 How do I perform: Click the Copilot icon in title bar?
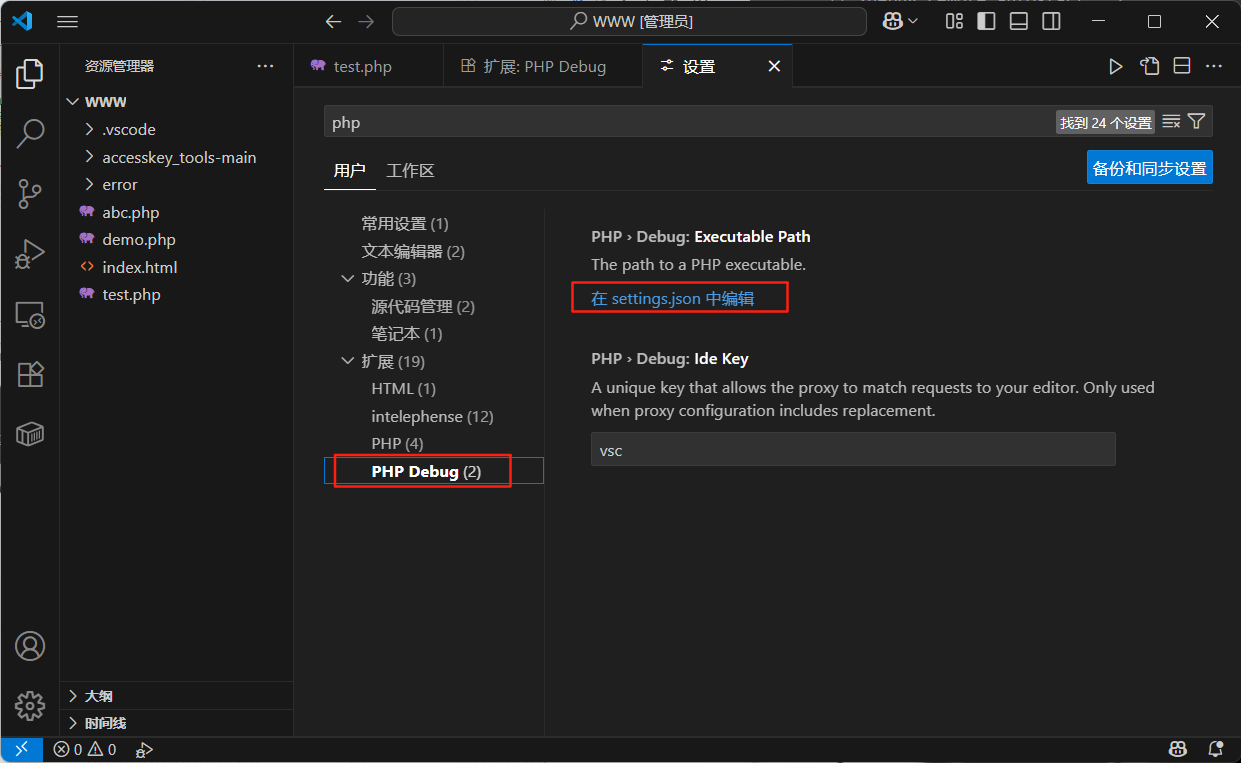click(x=891, y=22)
